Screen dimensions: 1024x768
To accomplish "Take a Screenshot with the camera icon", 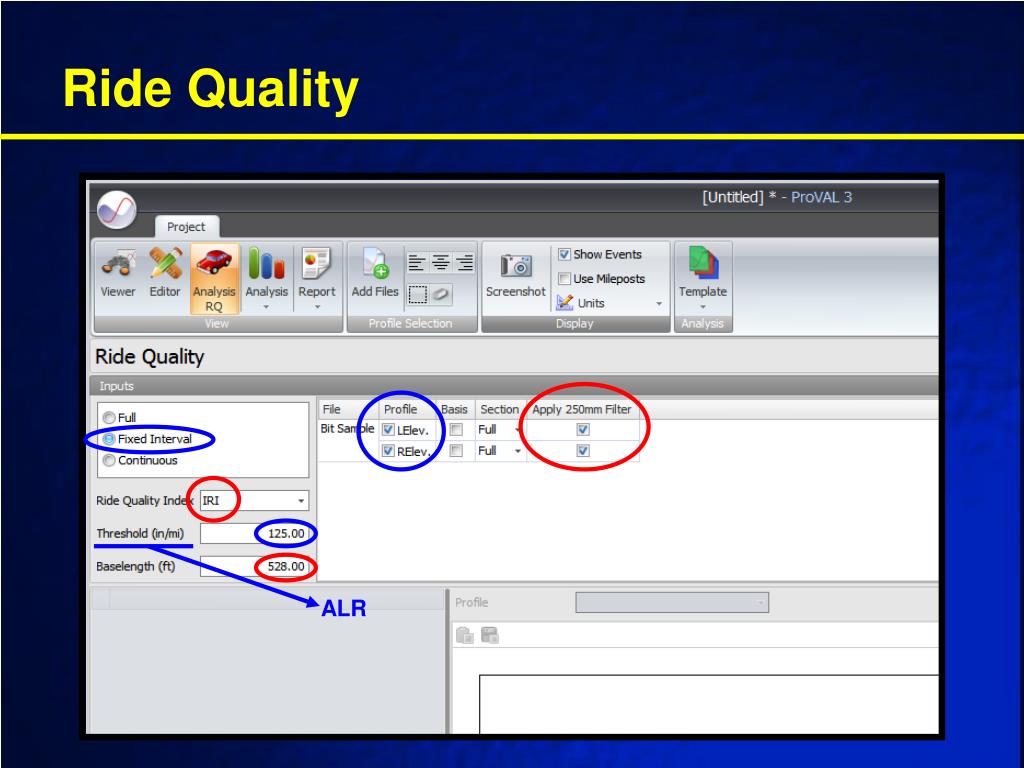I will 516,265.
